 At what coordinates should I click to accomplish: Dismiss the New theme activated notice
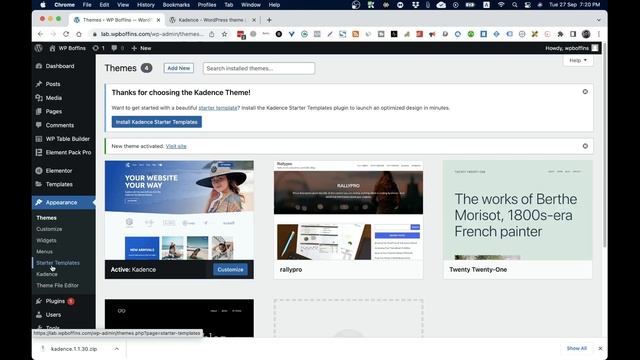point(585,146)
